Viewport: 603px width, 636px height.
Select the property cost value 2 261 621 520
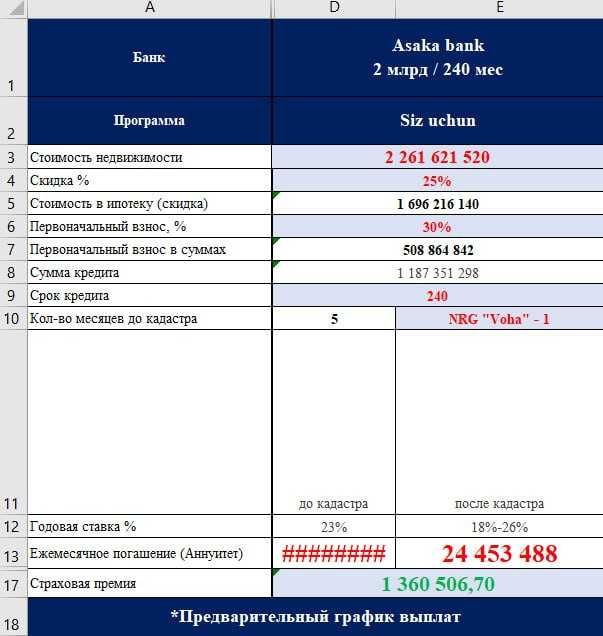coord(438,157)
